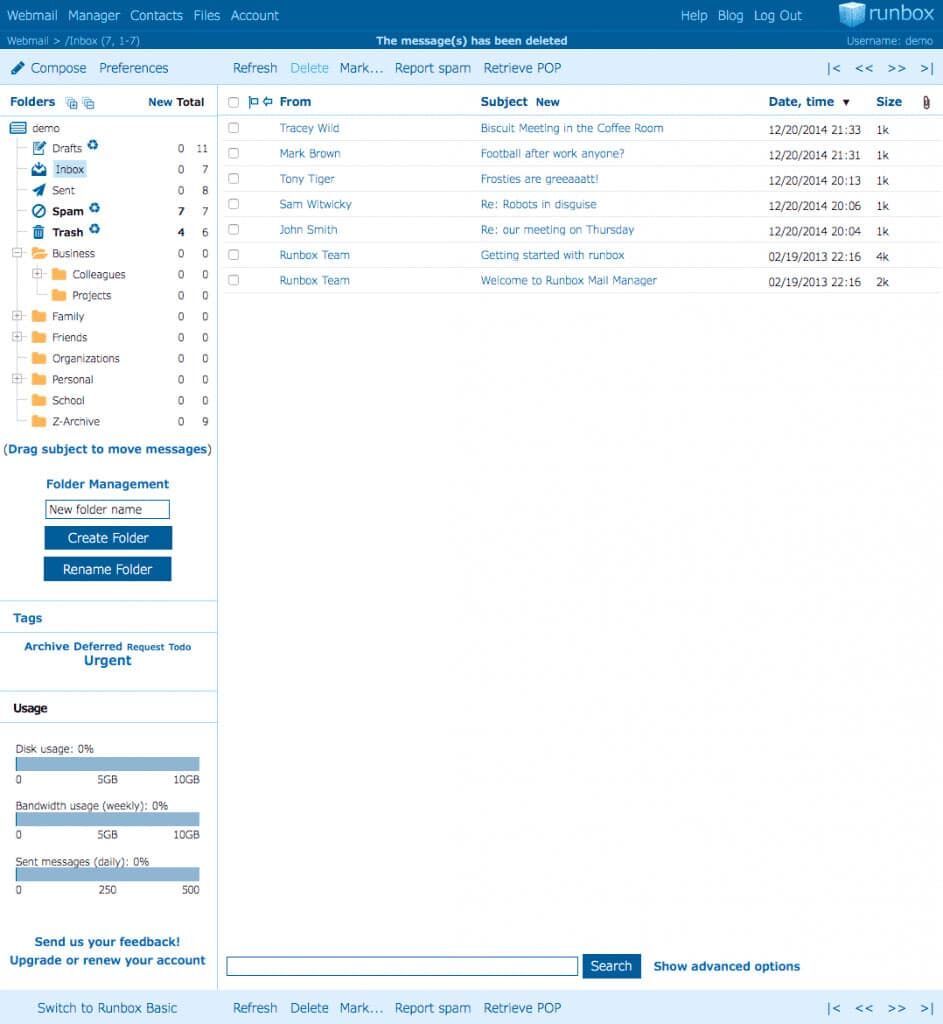Click Show advanced options link
The width and height of the screenshot is (943, 1024).
726,966
